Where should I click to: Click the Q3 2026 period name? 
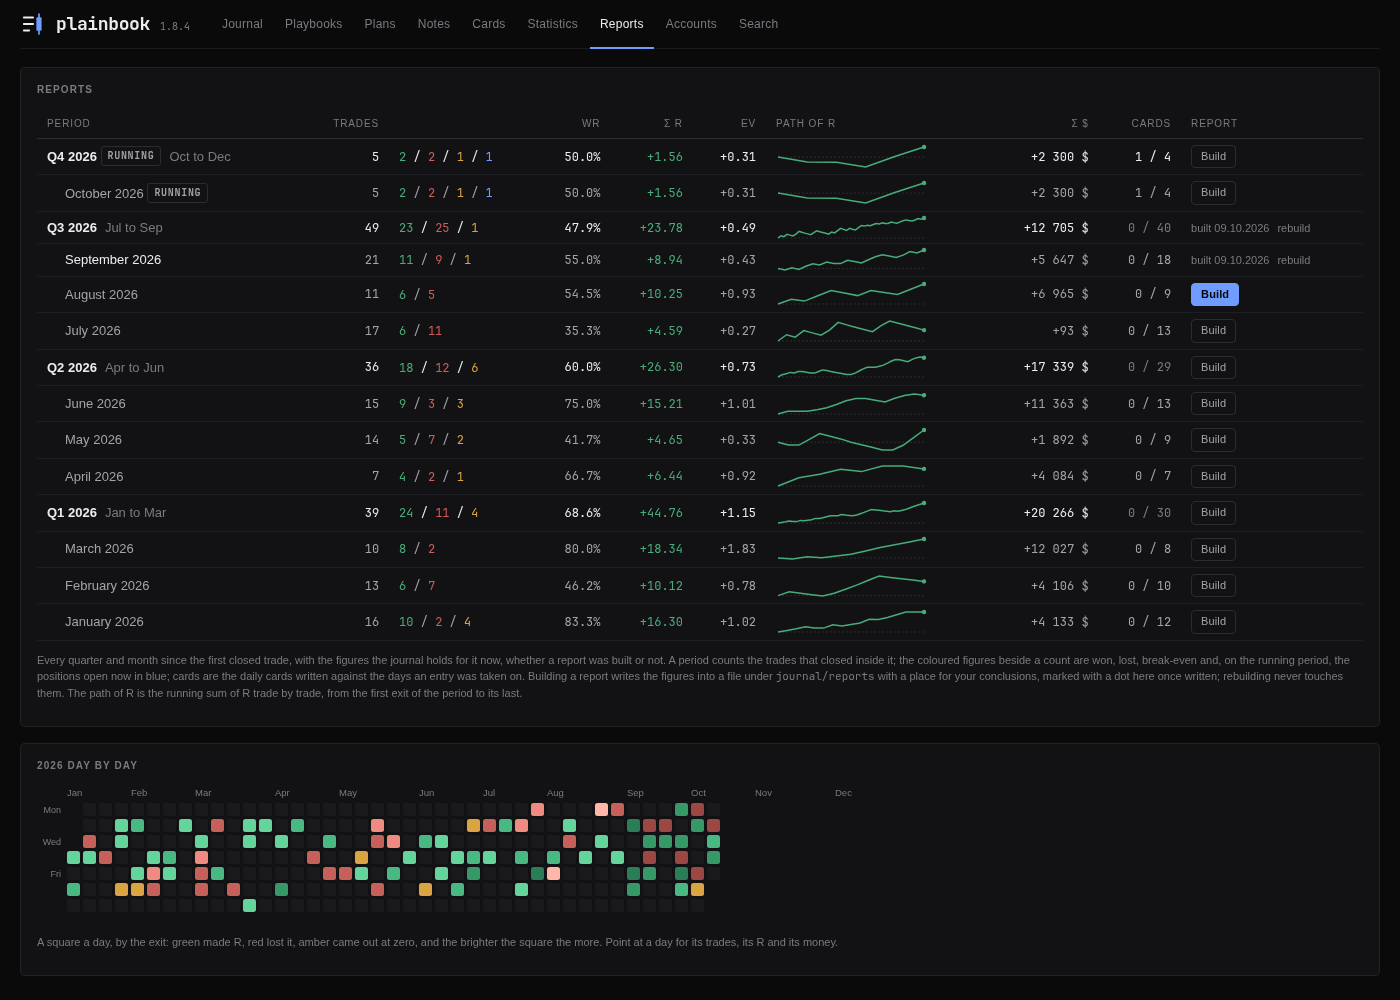click(x=72, y=228)
